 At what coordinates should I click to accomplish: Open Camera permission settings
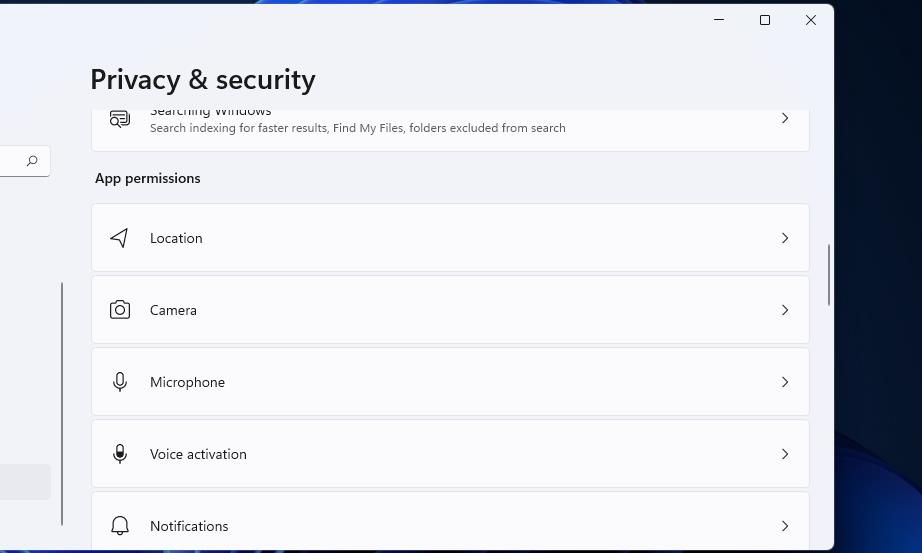(x=450, y=309)
